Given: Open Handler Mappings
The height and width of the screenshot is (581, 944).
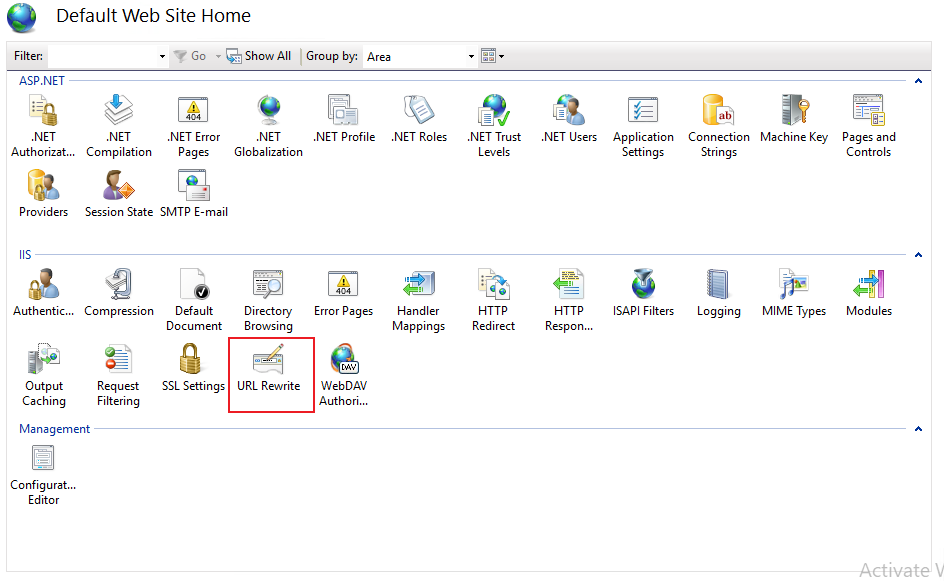Looking at the screenshot, I should [x=418, y=300].
